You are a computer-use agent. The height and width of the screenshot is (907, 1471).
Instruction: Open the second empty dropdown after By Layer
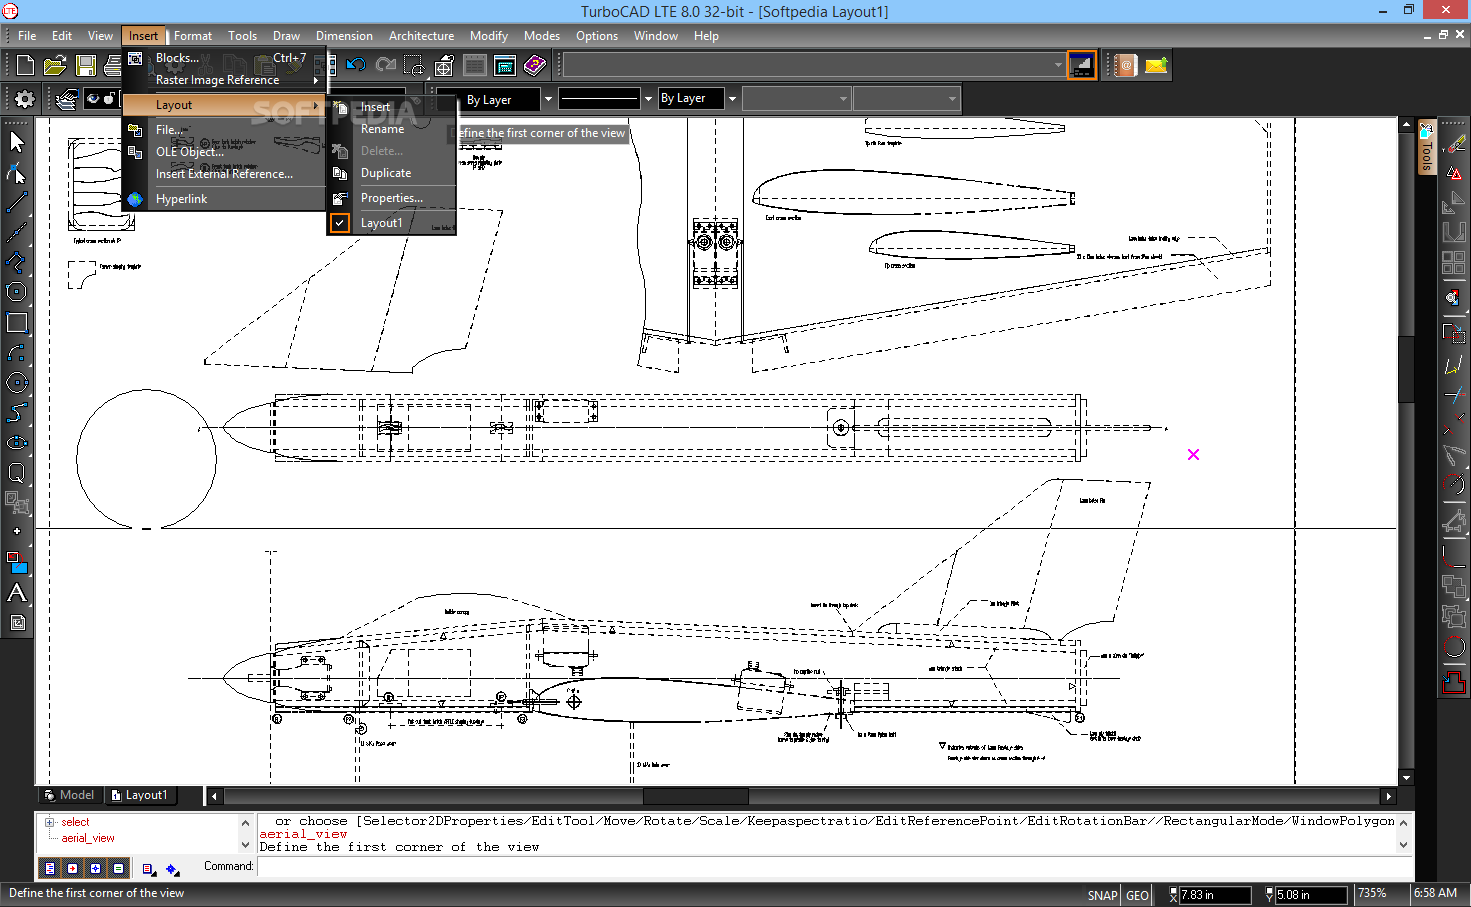tap(906, 98)
